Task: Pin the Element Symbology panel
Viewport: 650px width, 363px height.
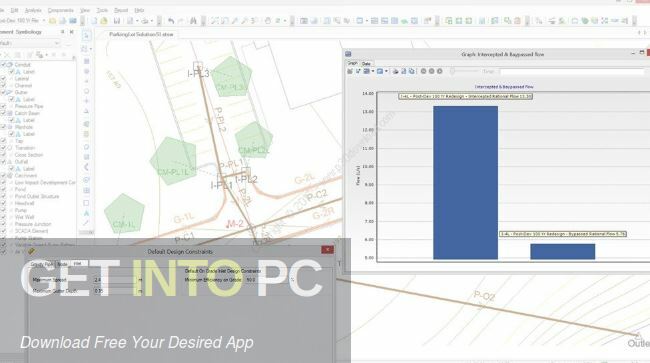Action: click(63, 32)
